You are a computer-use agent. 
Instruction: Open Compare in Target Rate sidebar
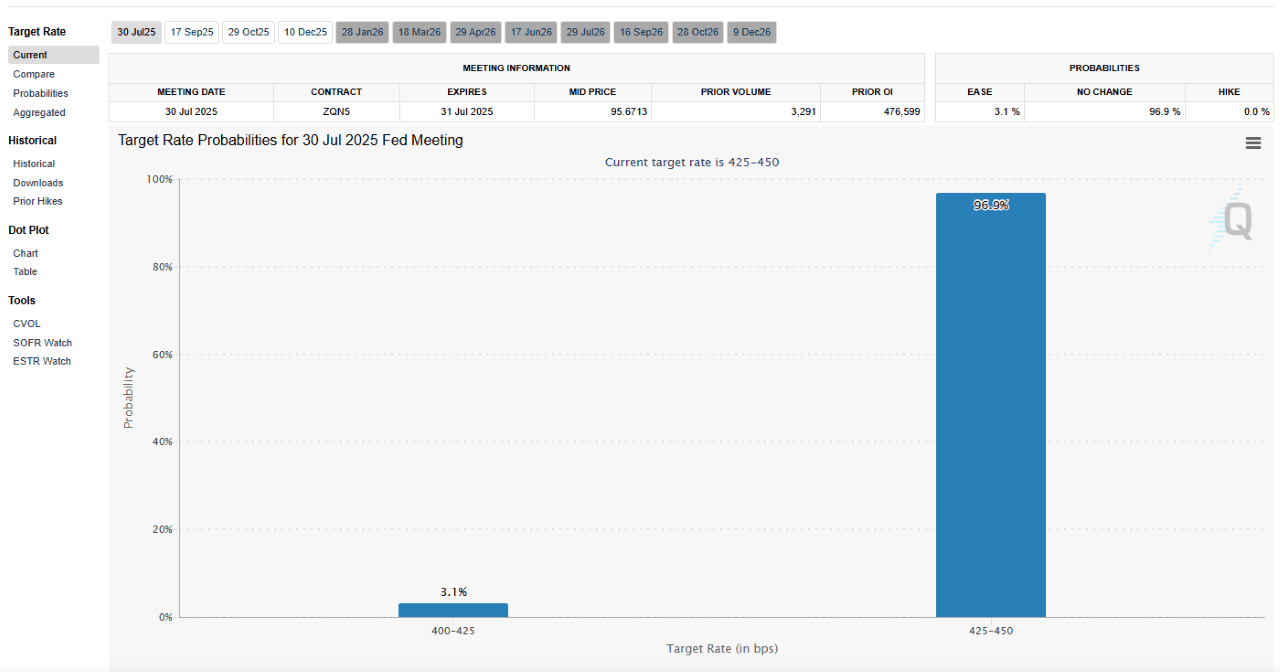click(34, 74)
